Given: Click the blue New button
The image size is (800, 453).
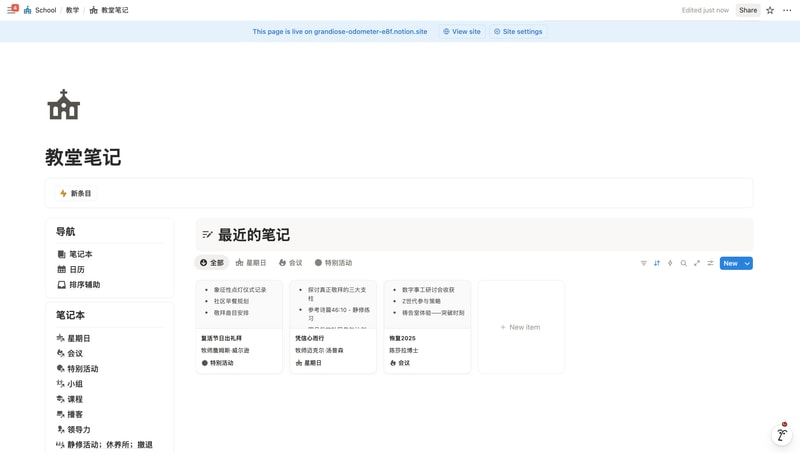Looking at the screenshot, I should [731, 263].
